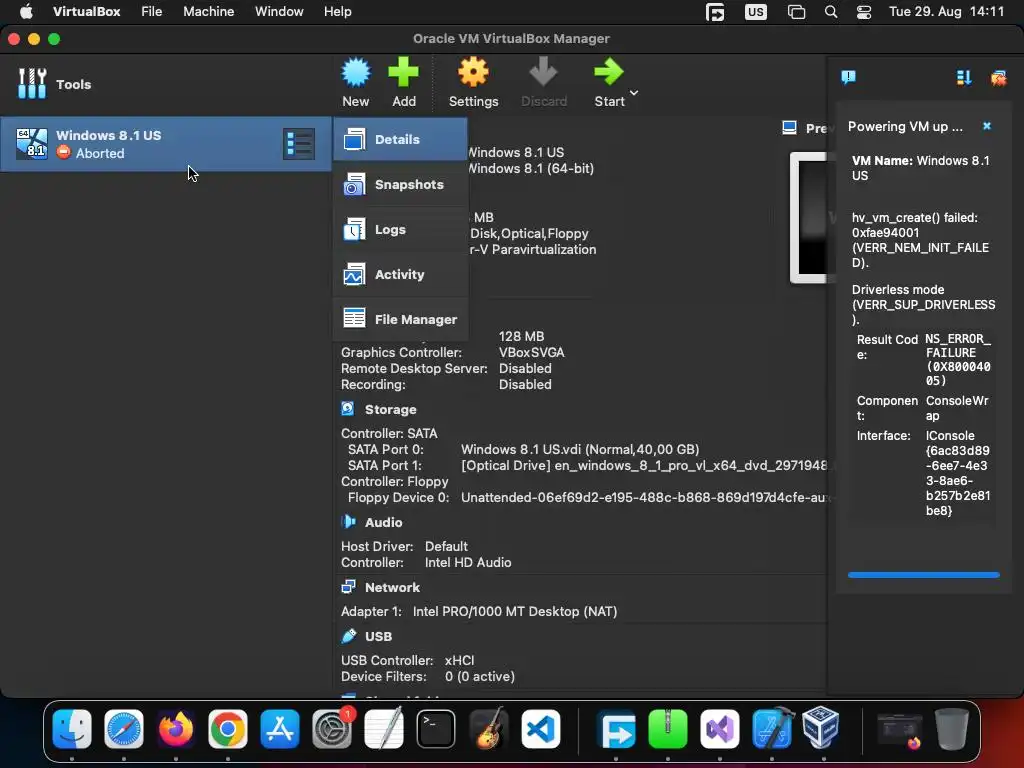Open the Machine menu

(208, 12)
